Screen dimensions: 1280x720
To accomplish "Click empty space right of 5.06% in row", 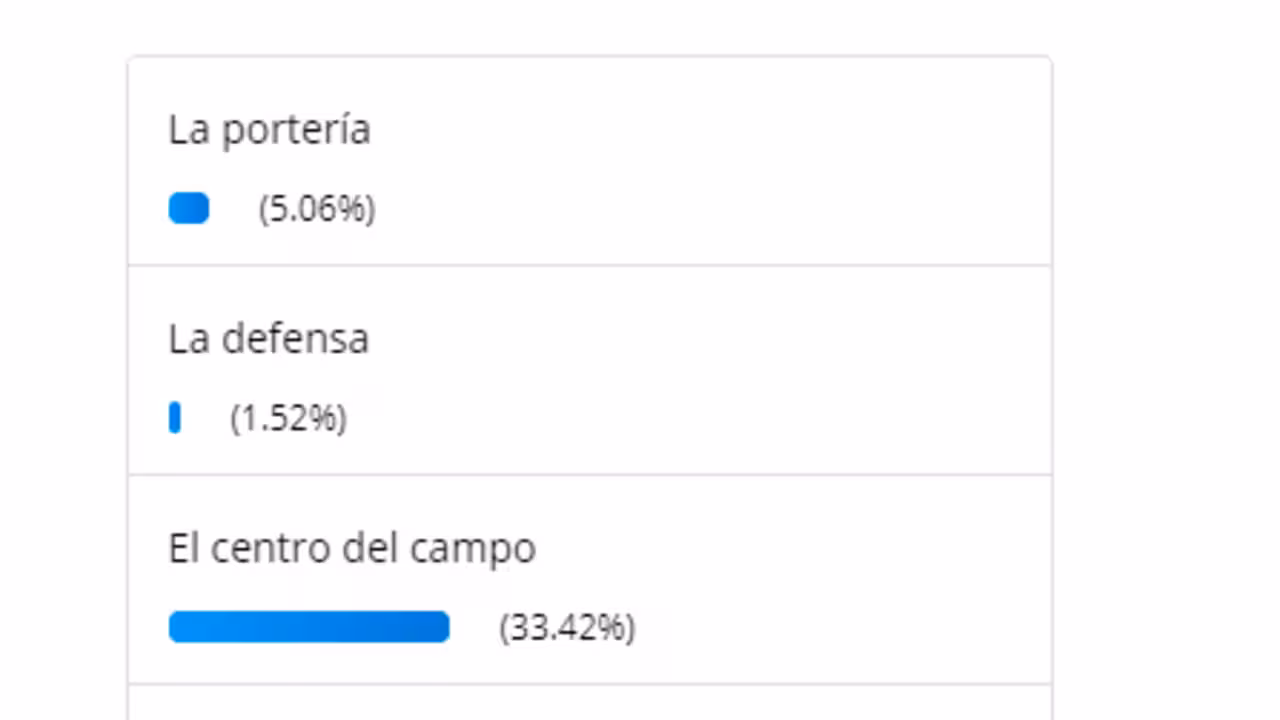I will (700, 209).
